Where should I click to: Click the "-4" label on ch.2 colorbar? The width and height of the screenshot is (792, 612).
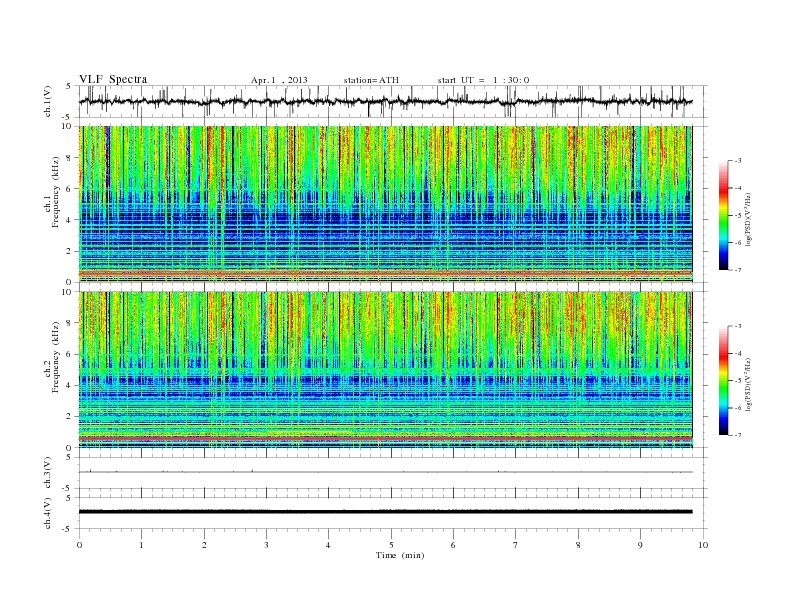(x=738, y=353)
